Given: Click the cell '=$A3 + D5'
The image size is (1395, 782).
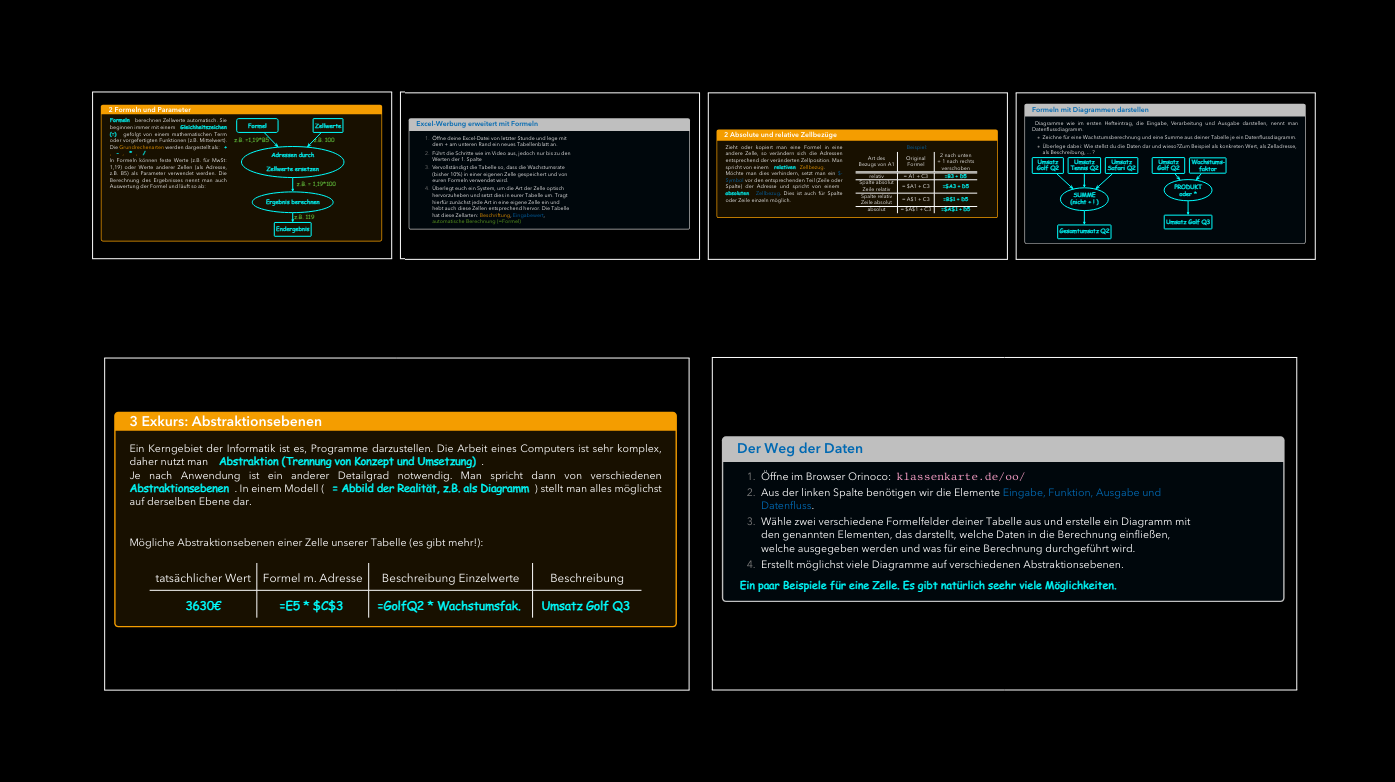Looking at the screenshot, I should click(x=956, y=186).
